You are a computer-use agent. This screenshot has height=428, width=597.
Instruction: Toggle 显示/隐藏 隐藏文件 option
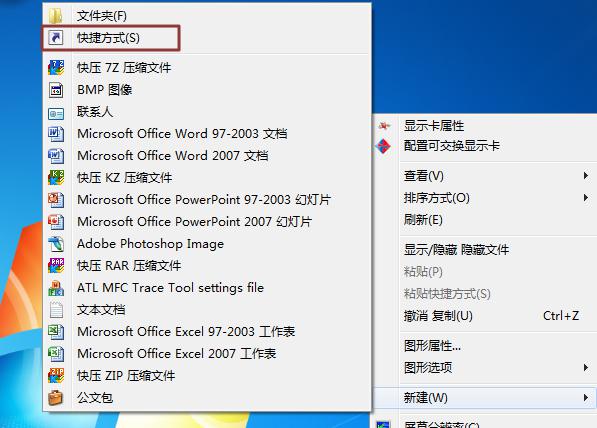485,250
